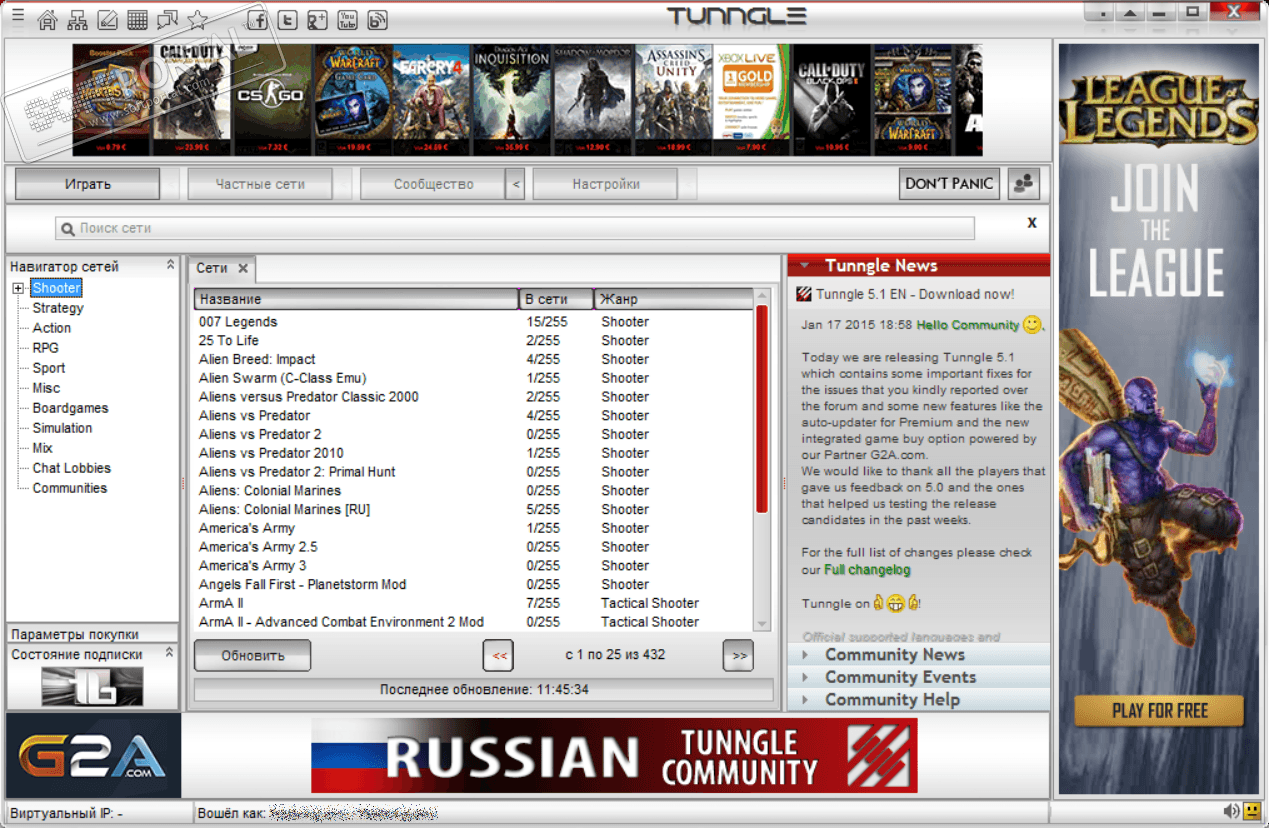This screenshot has width=1269, height=828.
Task: Click the Обновить refresh button
Action: (253, 656)
